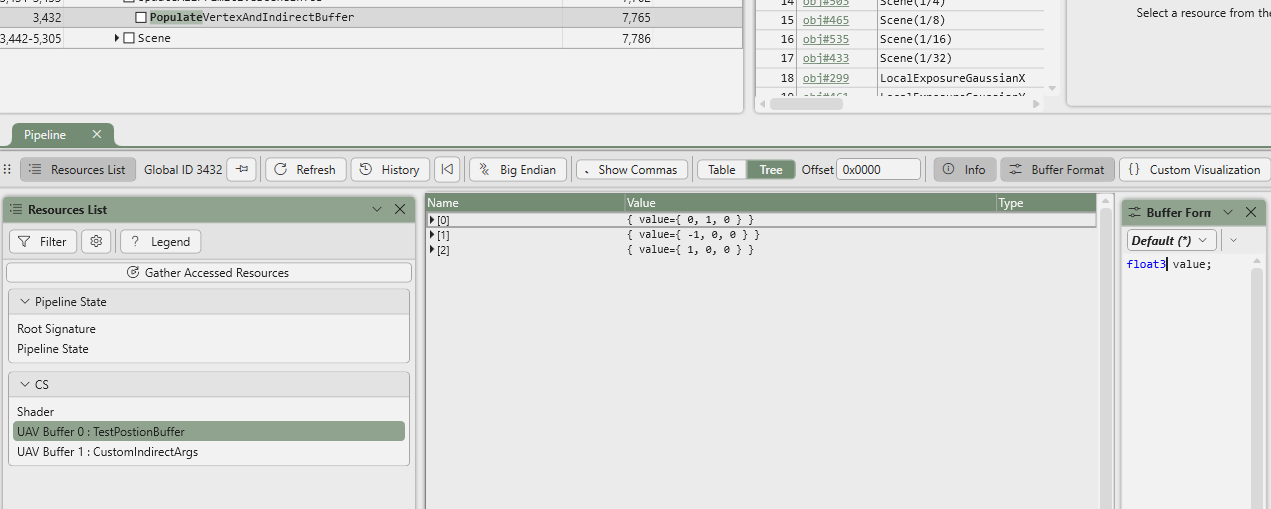Show the Legend
The height and width of the screenshot is (509, 1271).
click(160, 241)
